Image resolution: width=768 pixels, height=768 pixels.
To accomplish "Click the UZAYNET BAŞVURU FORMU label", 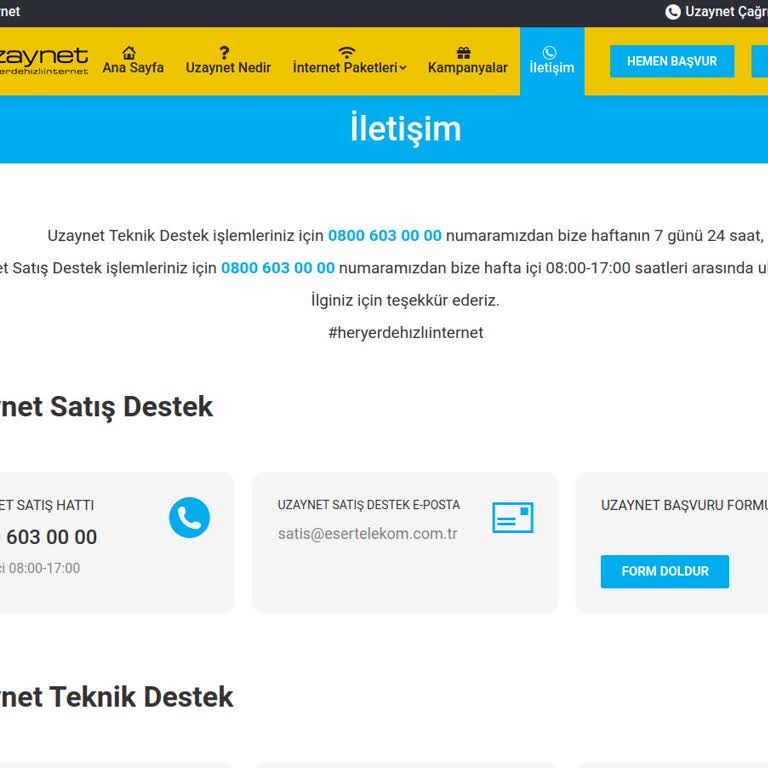I will [x=684, y=505].
